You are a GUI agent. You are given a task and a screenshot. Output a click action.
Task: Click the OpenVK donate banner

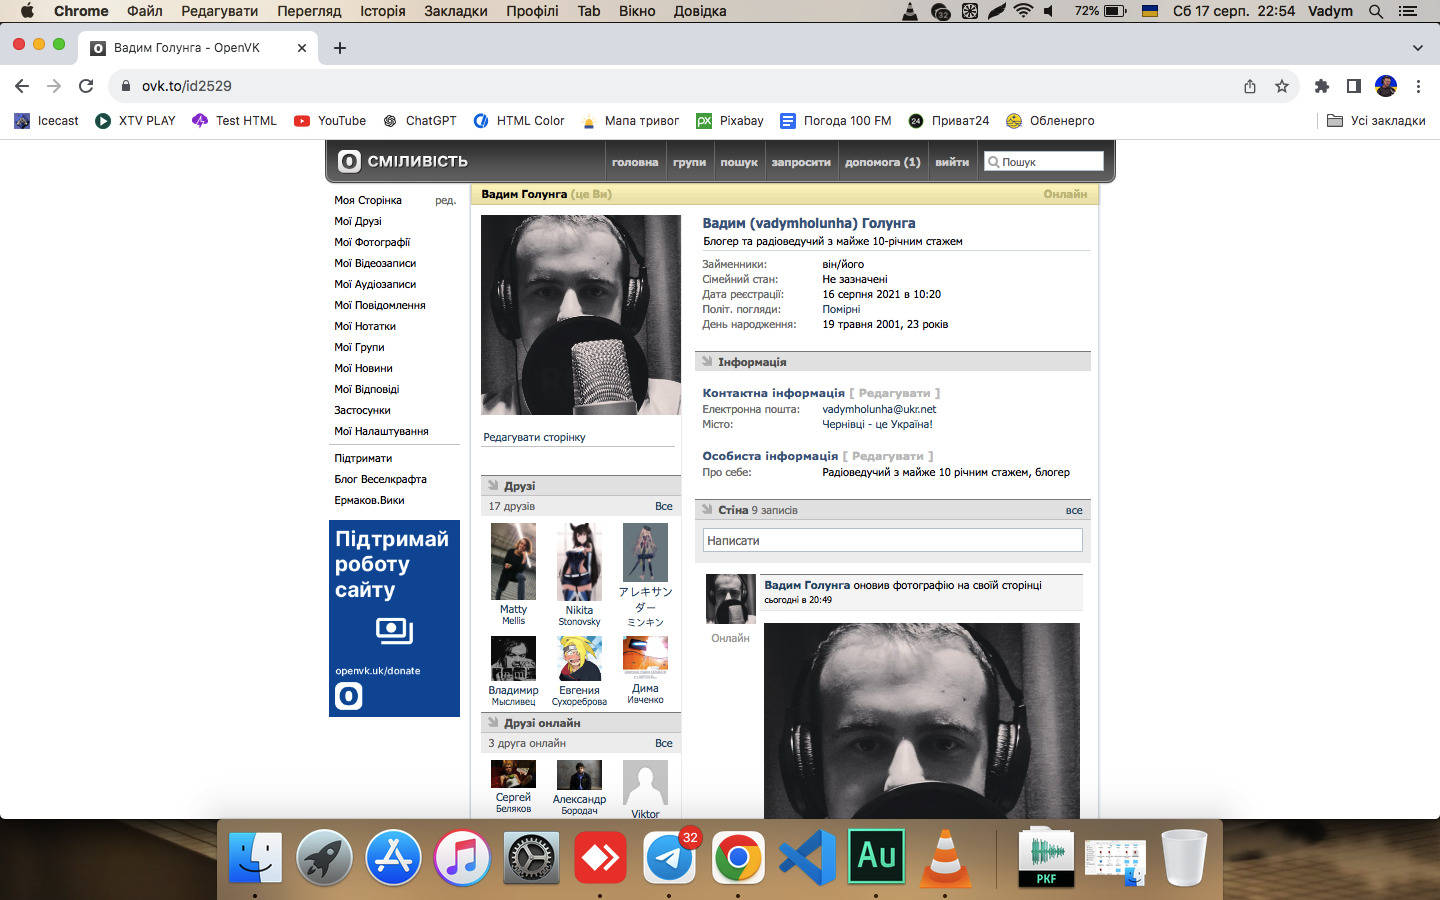pos(394,618)
